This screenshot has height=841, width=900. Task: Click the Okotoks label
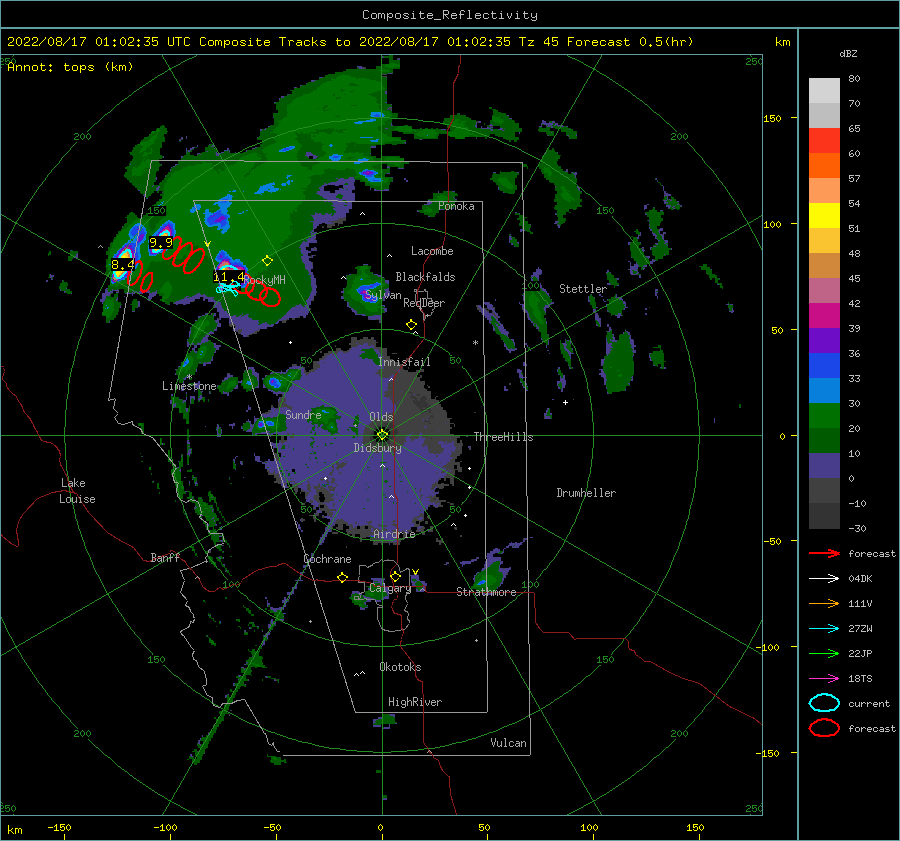coord(400,667)
